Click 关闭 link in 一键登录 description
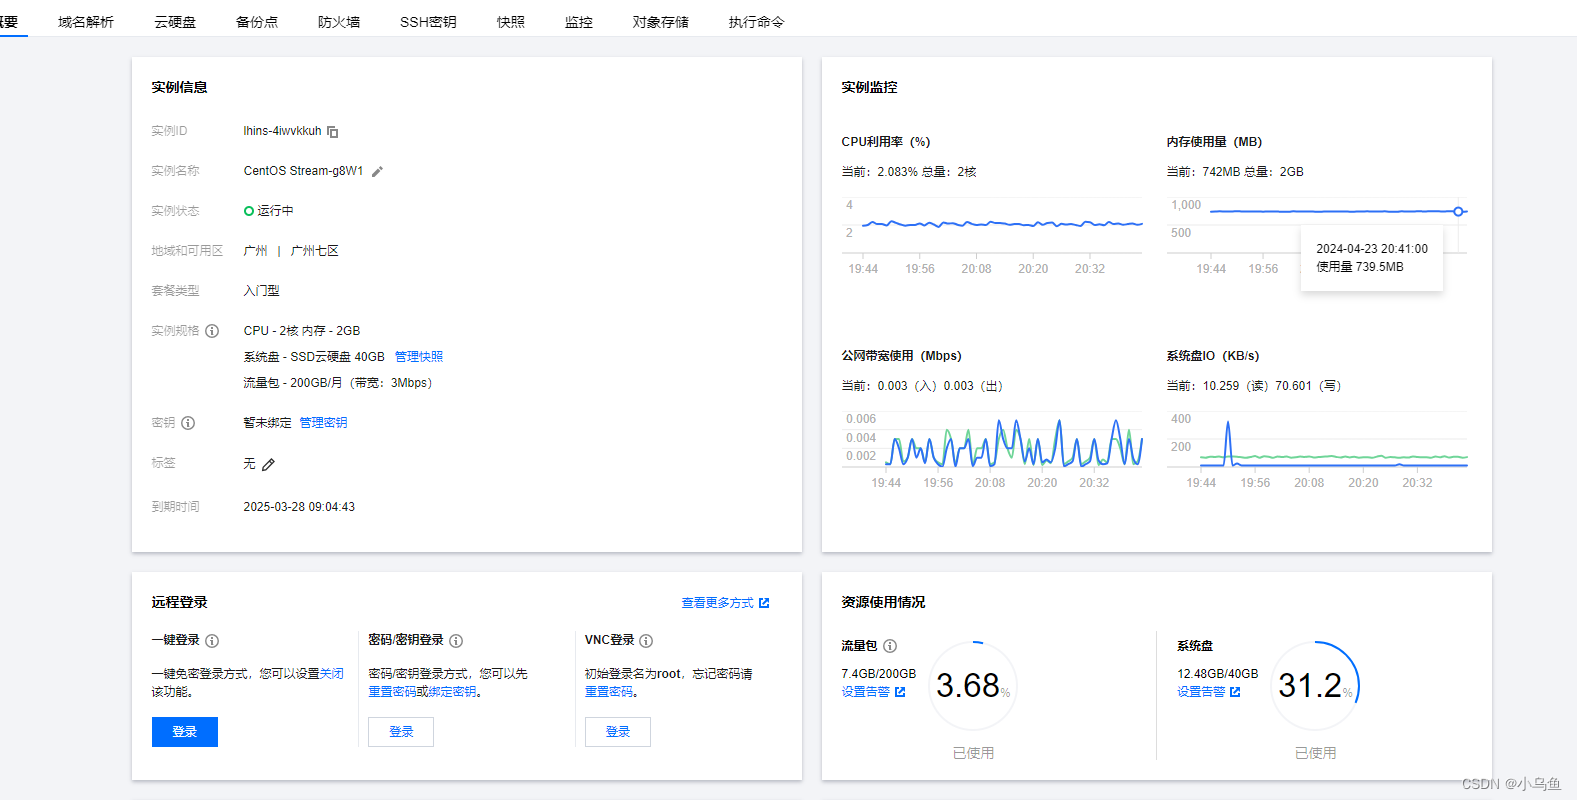1577x800 pixels. 332,674
